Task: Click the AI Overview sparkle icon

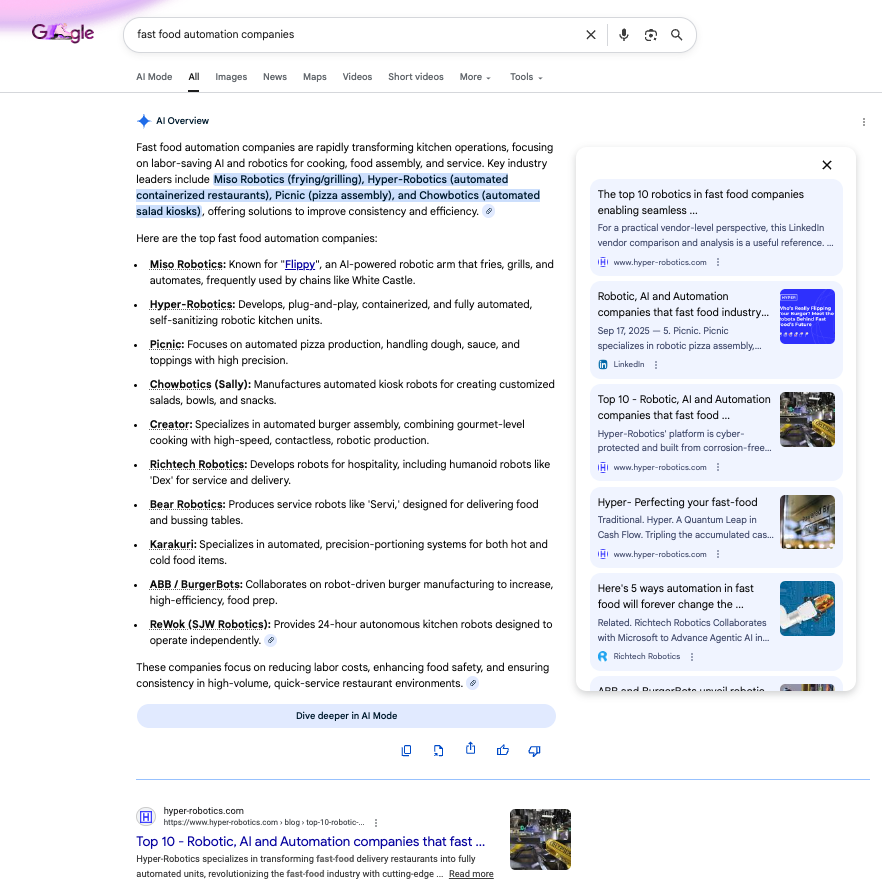Action: pyautogui.click(x=143, y=121)
